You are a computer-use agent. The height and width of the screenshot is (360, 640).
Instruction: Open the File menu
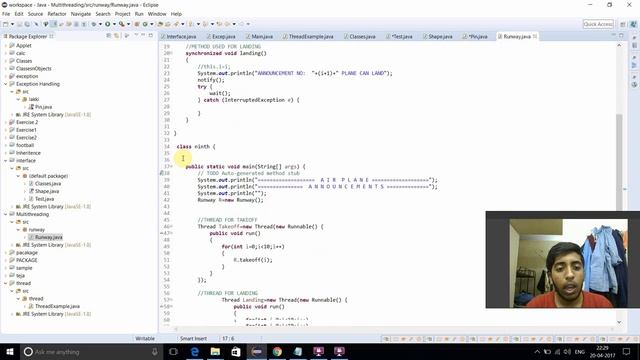click(x=6, y=14)
